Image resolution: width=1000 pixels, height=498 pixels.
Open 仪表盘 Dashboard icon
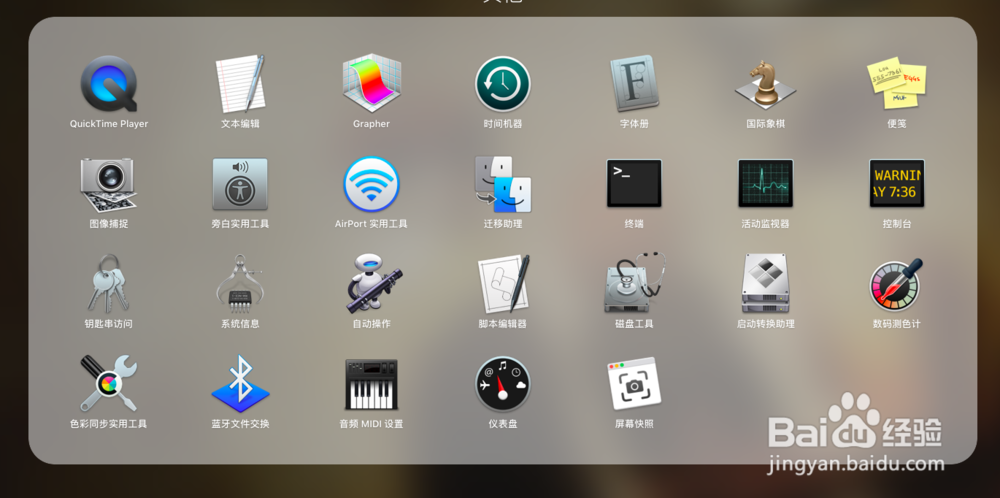point(503,384)
